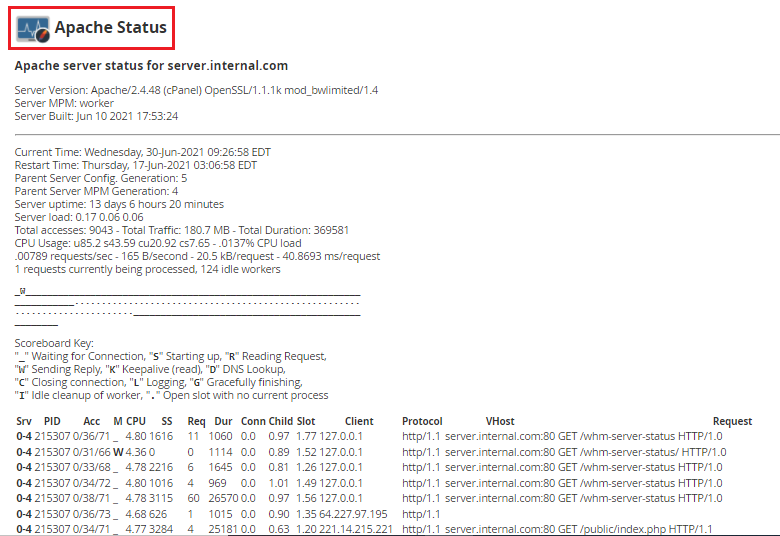Select the Req value 60
This screenshot has height=536, width=780.
click(194, 498)
